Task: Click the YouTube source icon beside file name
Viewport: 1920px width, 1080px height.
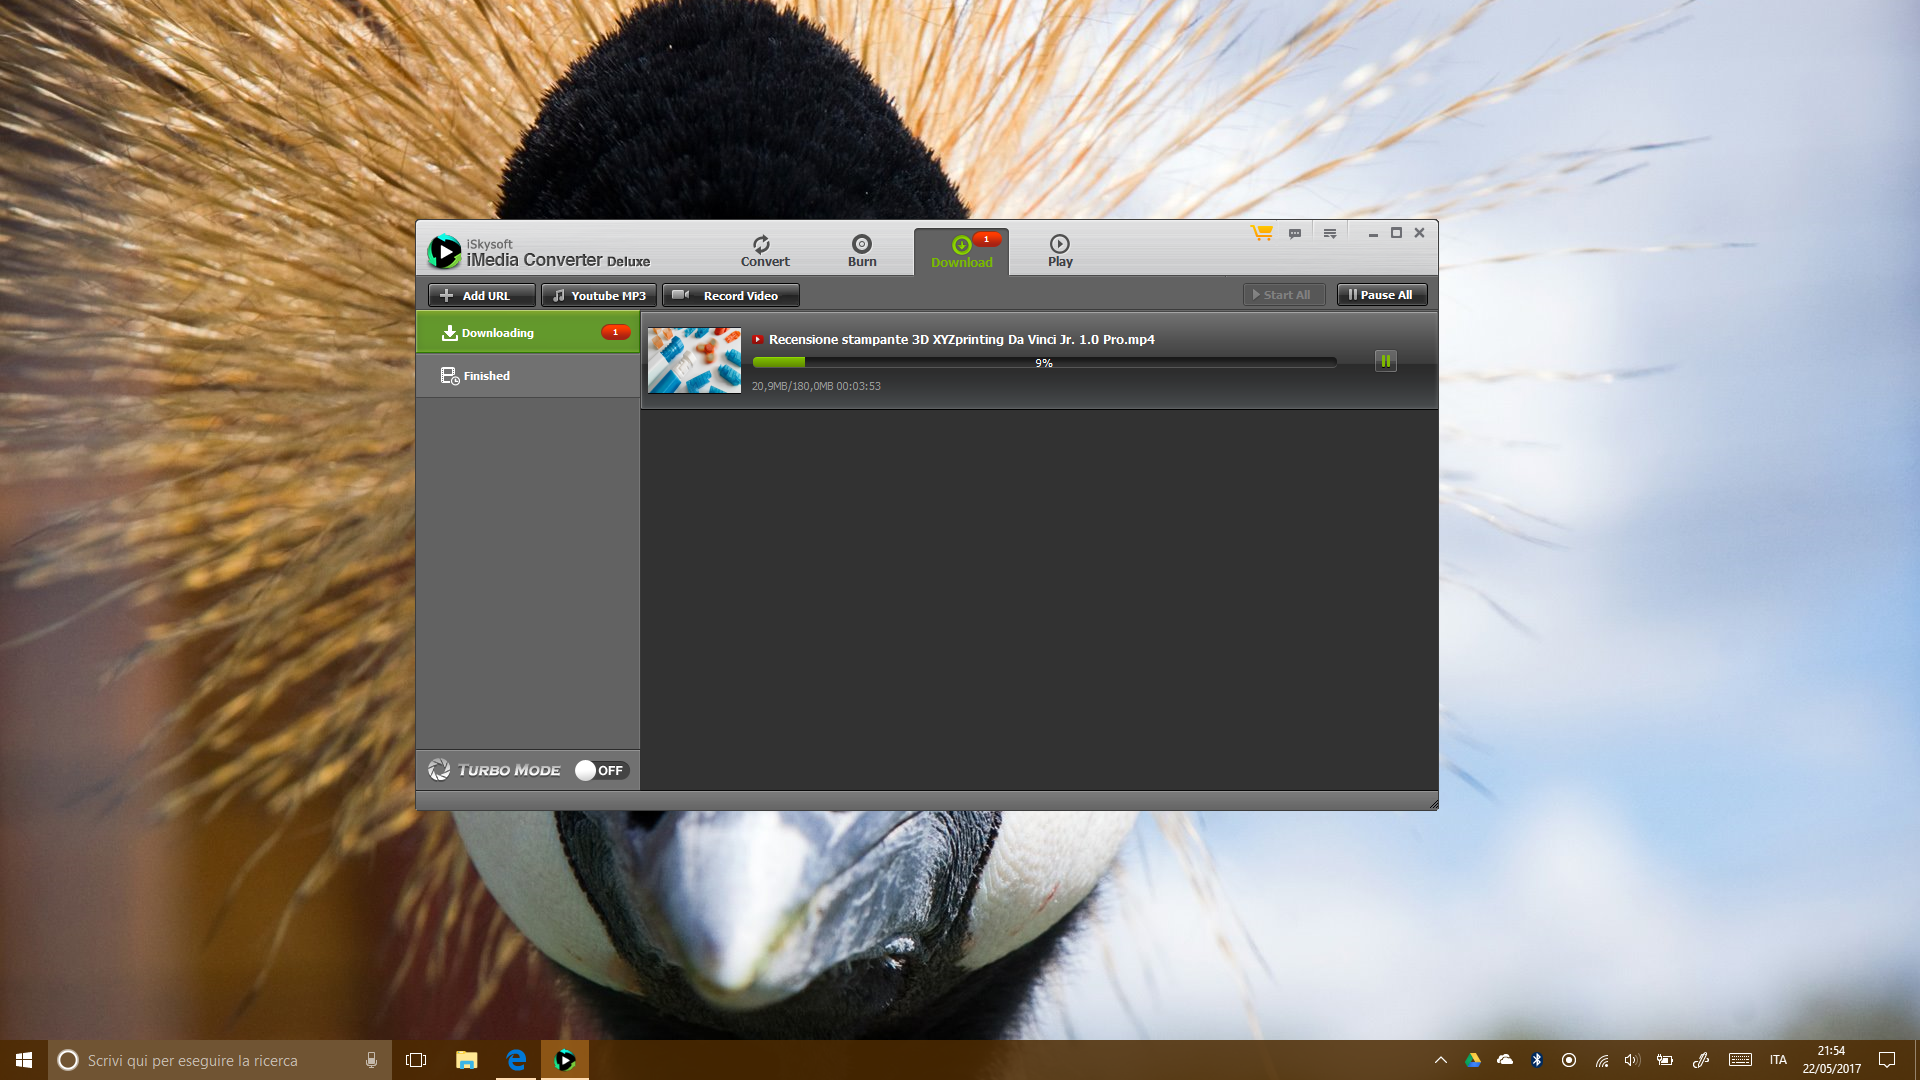Action: [758, 340]
